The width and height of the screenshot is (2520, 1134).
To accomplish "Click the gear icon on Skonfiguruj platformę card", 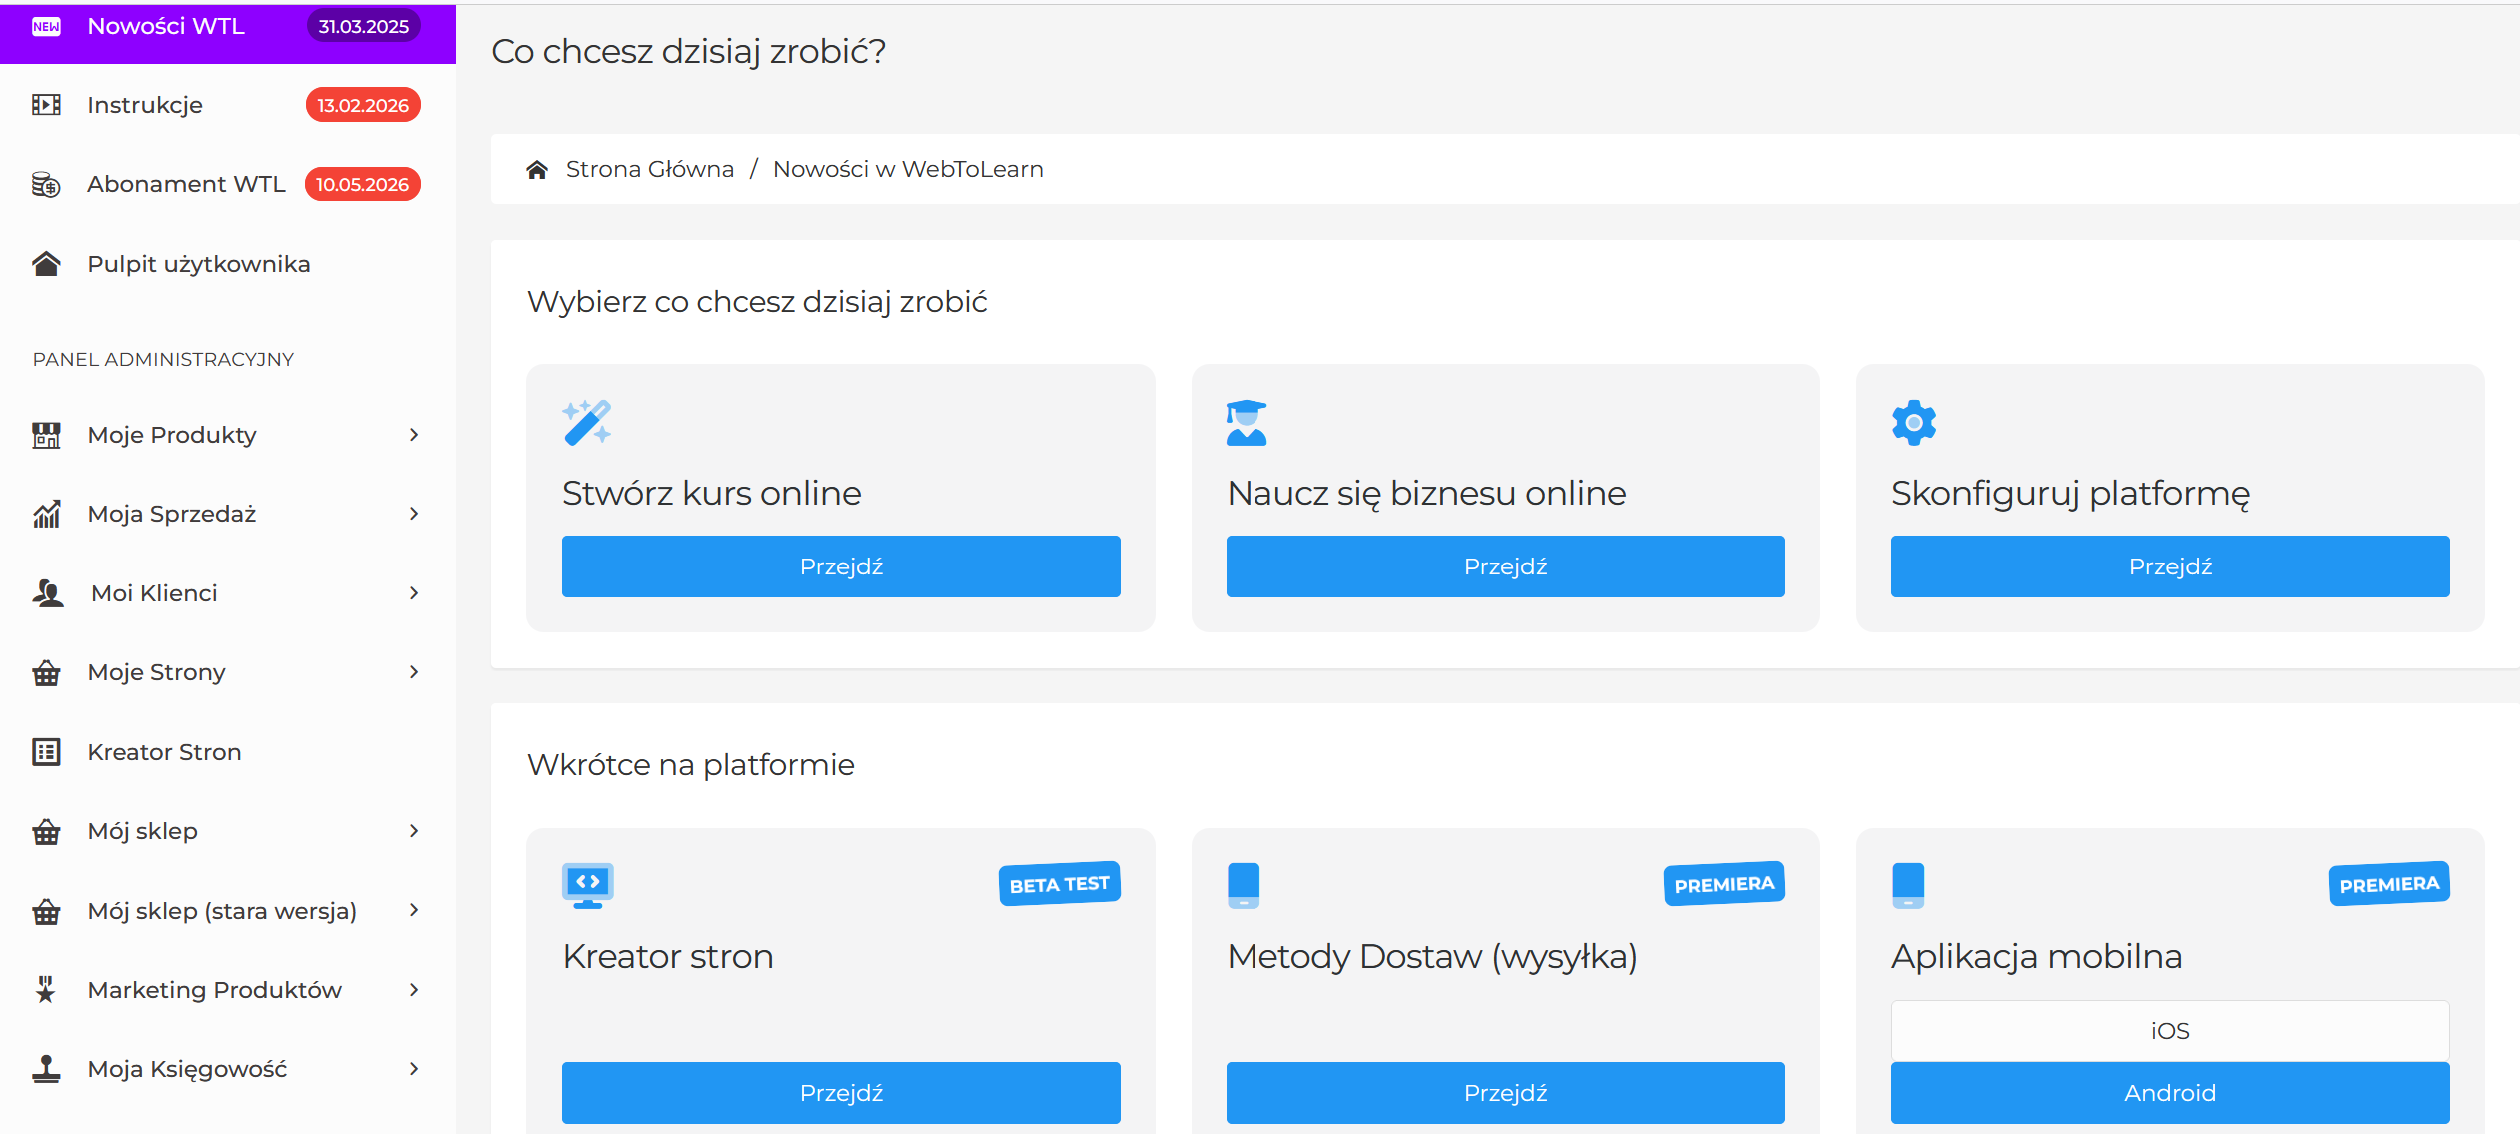I will point(1913,421).
